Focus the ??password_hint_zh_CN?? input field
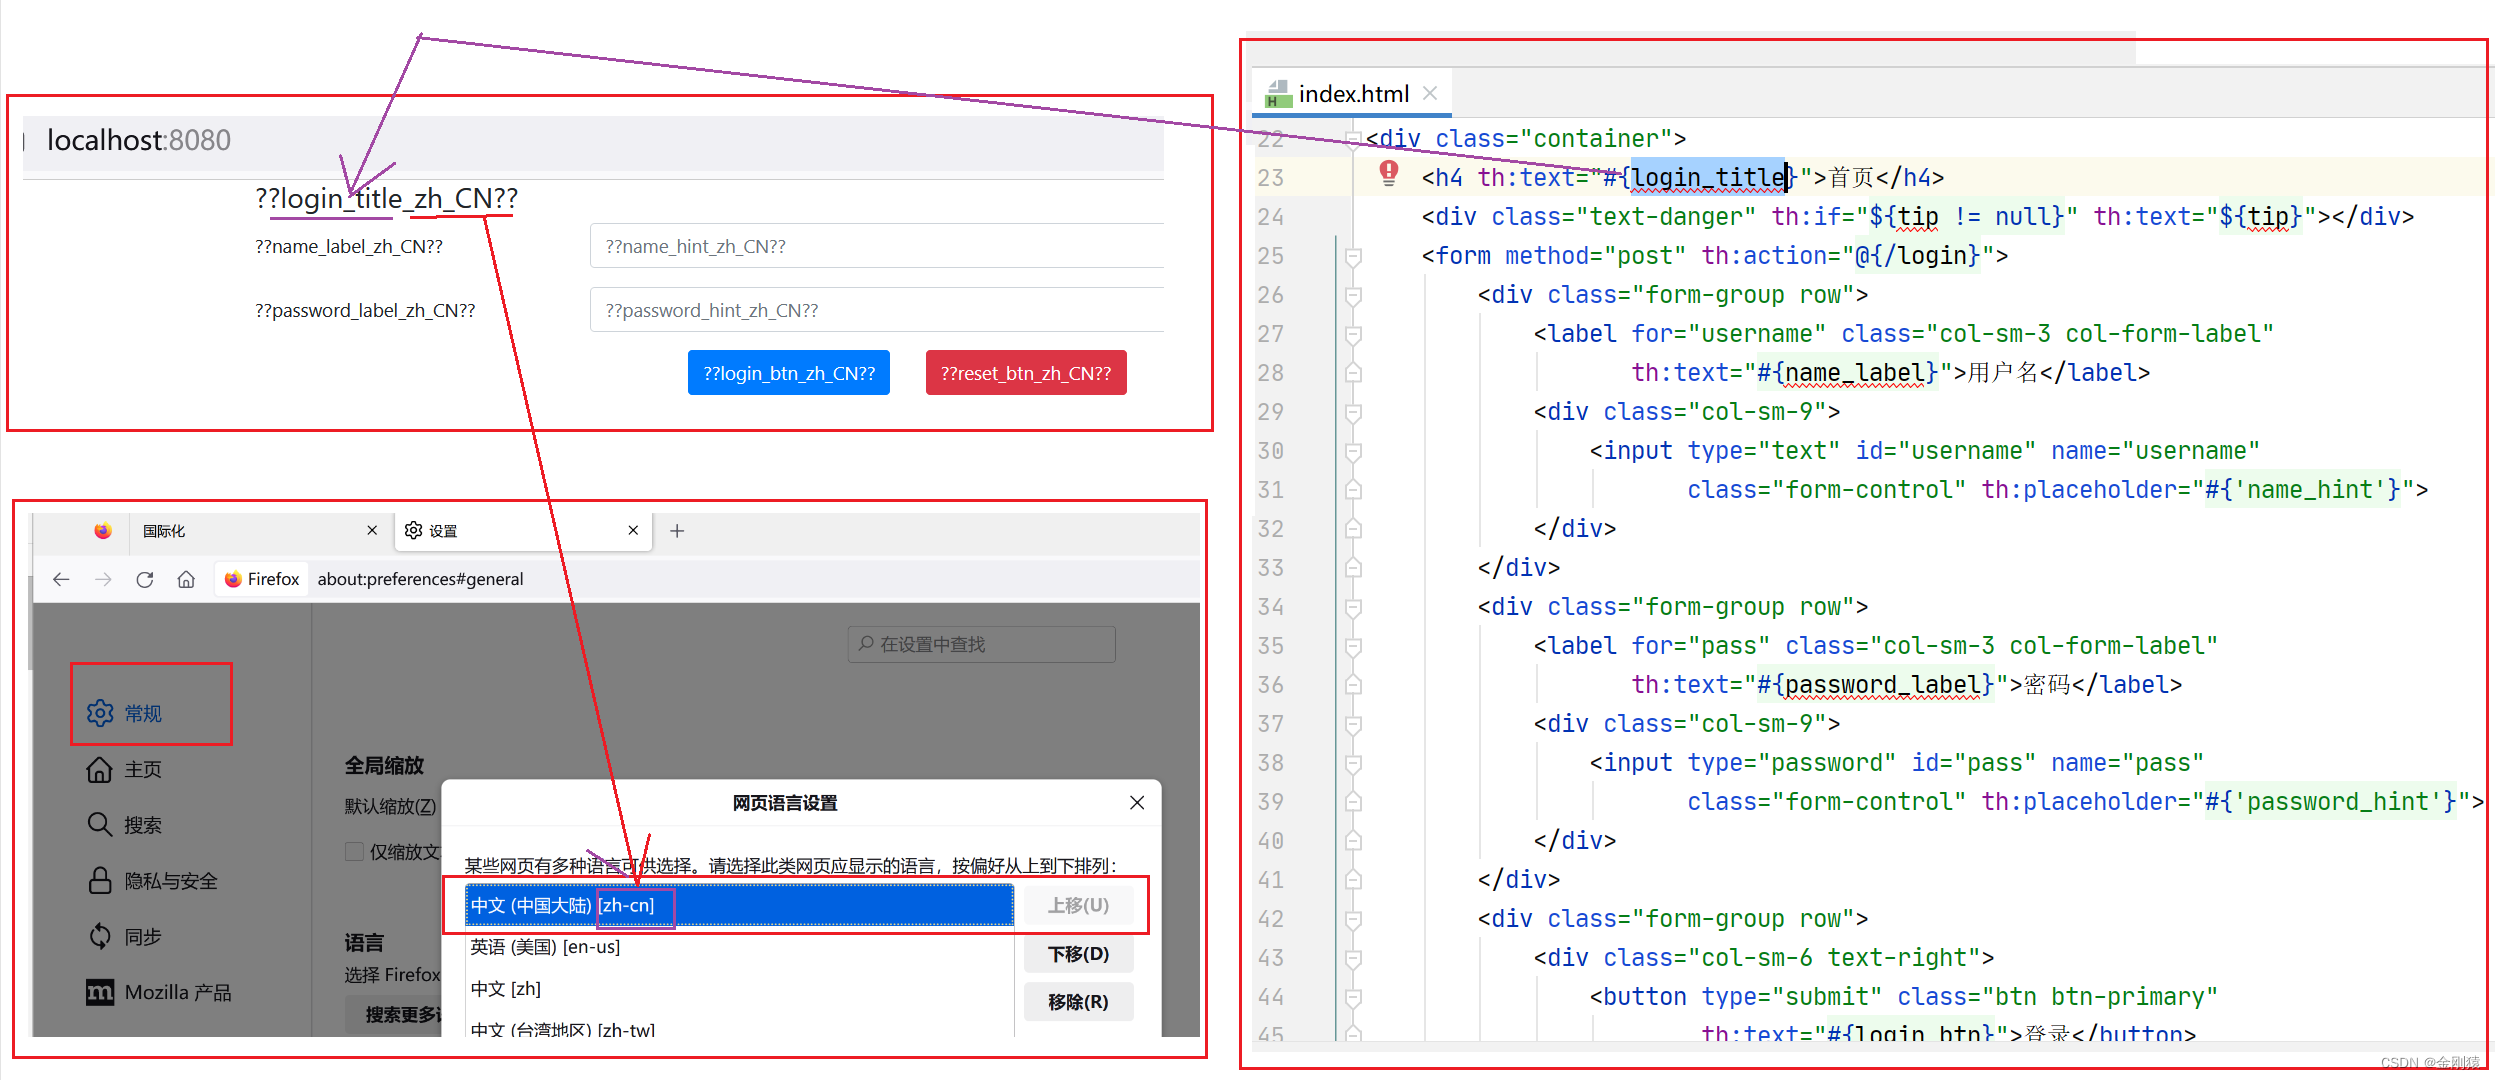Screen dimensions: 2496x1080 (877, 310)
